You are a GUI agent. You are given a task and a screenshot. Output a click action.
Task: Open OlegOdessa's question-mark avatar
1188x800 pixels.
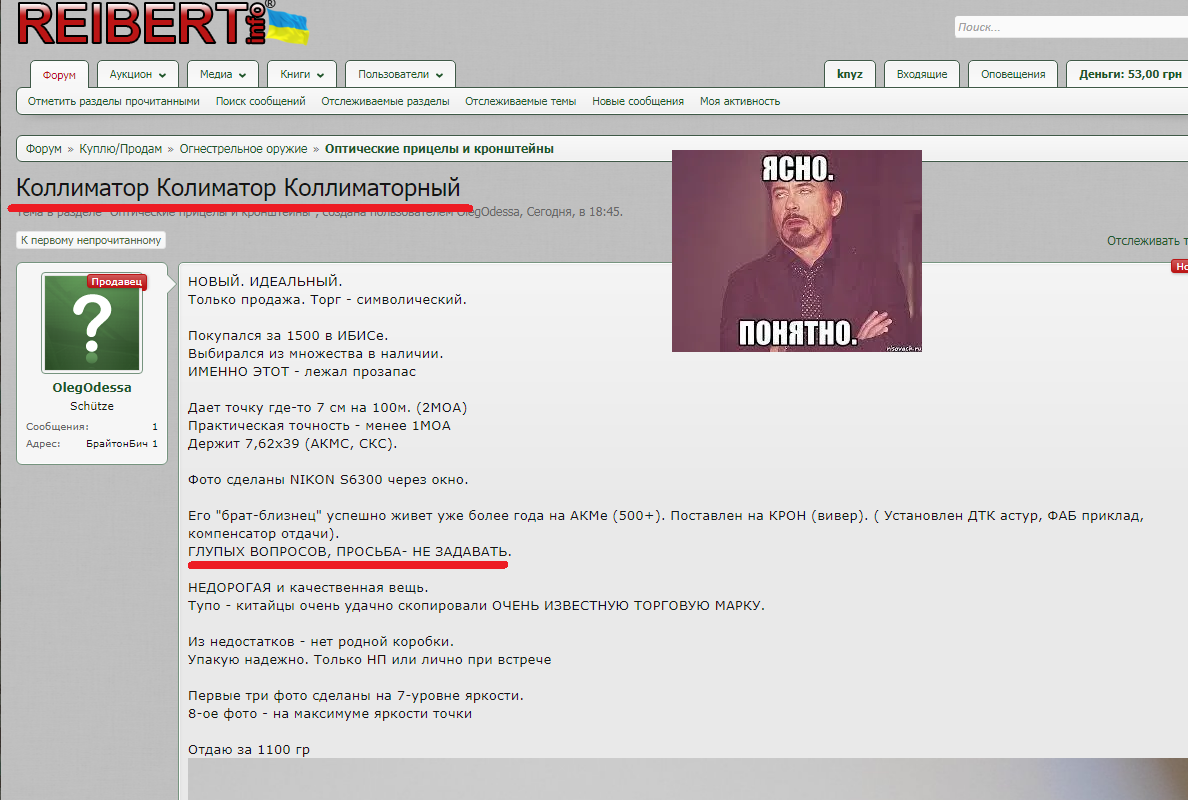pyautogui.click(x=91, y=322)
